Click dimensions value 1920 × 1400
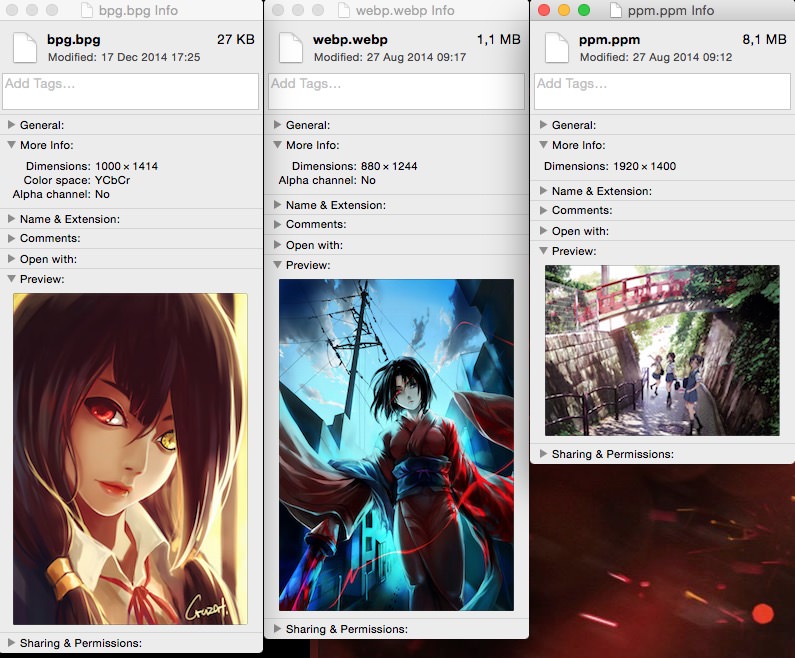 coord(644,166)
